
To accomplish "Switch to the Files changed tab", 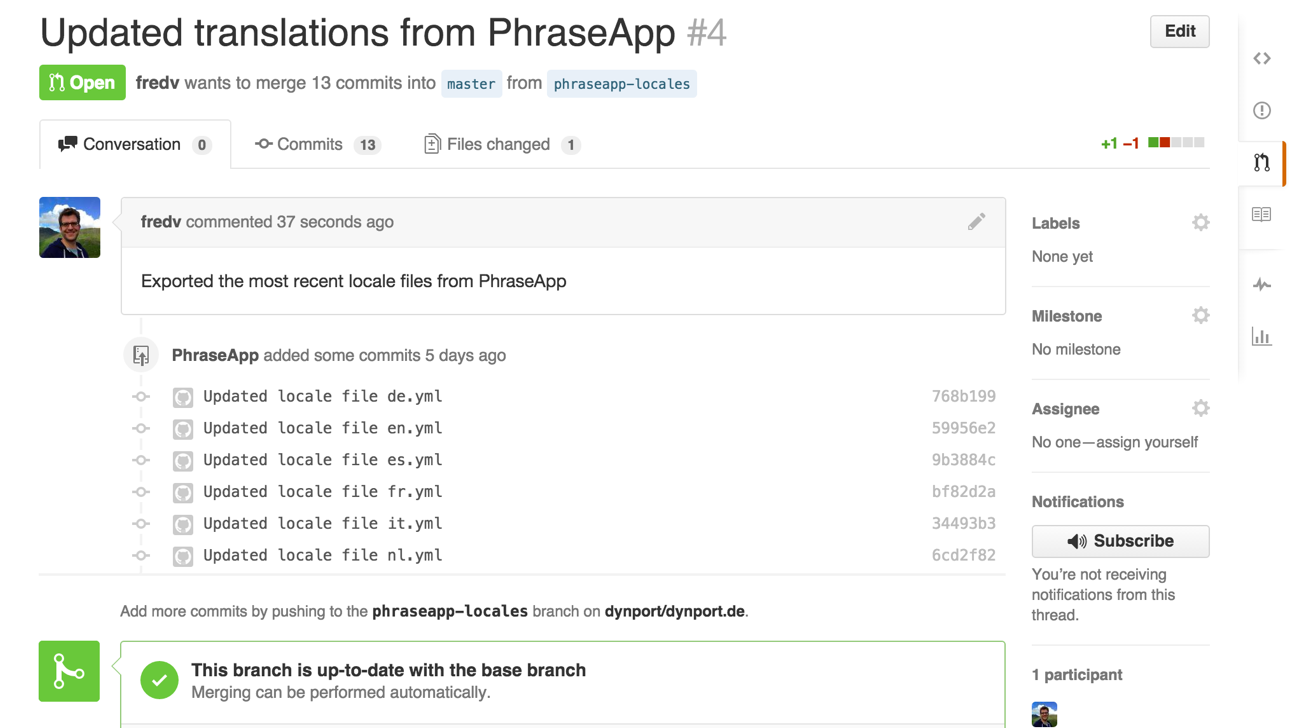I will 502,145.
